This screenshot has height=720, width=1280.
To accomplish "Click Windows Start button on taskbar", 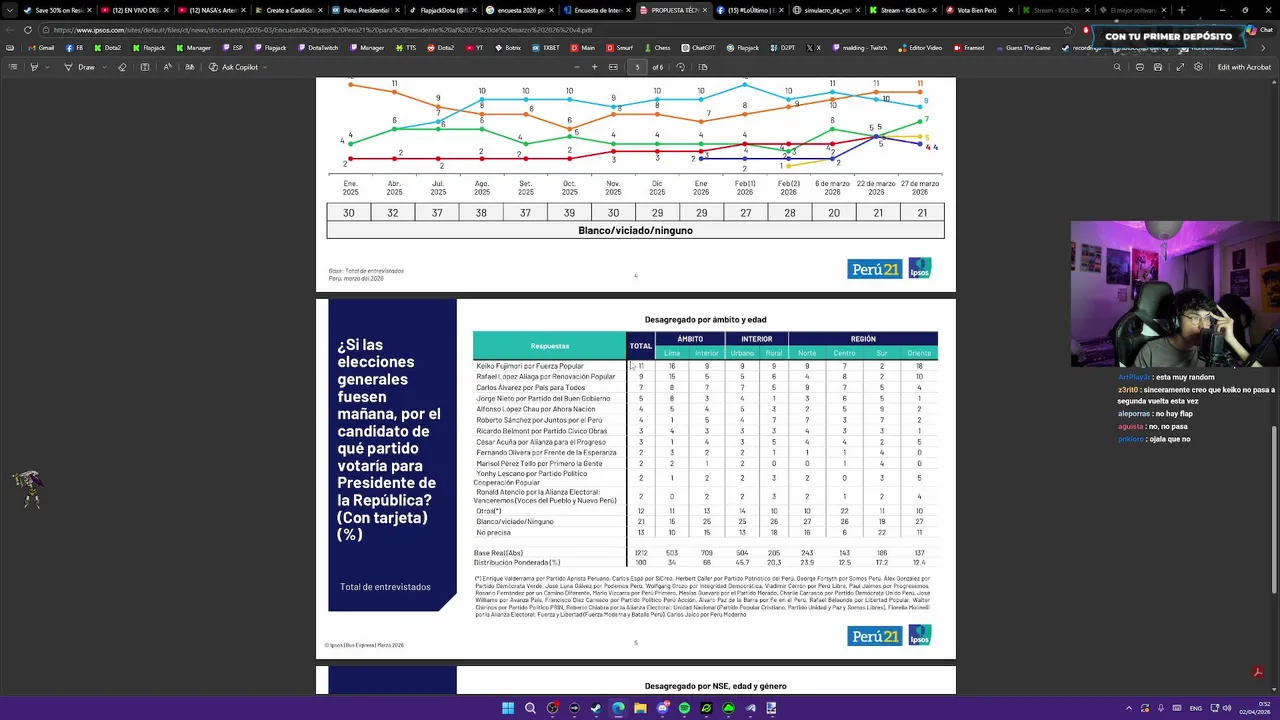I will 508,708.
